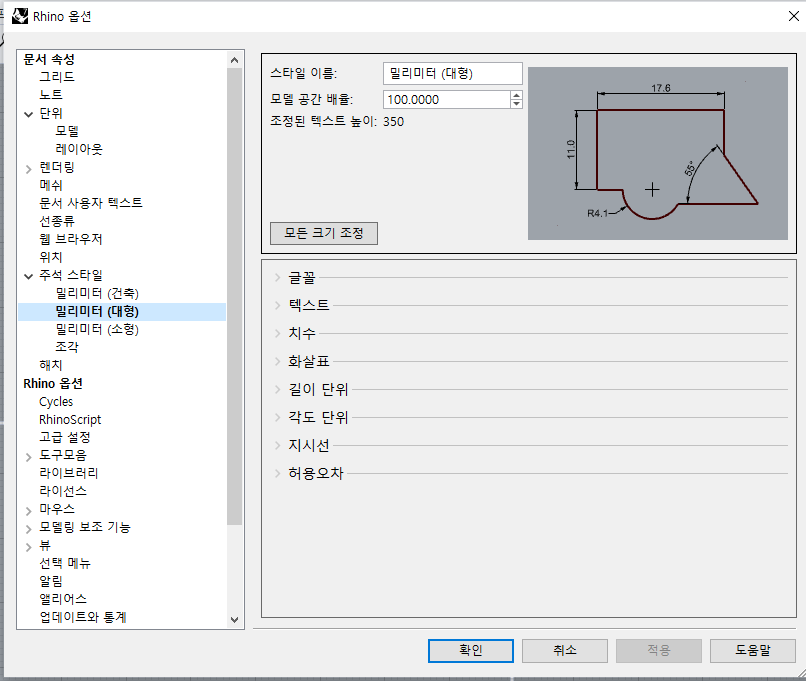Click the 도움말 button
Image resolution: width=806 pixels, height=681 pixels.
(x=753, y=651)
